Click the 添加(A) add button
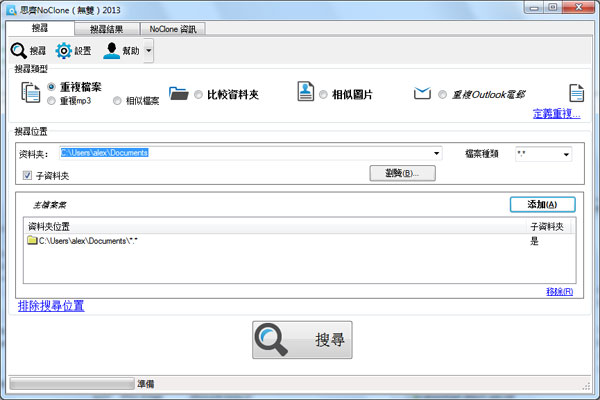Screen dimensions: 600x400 [542, 204]
